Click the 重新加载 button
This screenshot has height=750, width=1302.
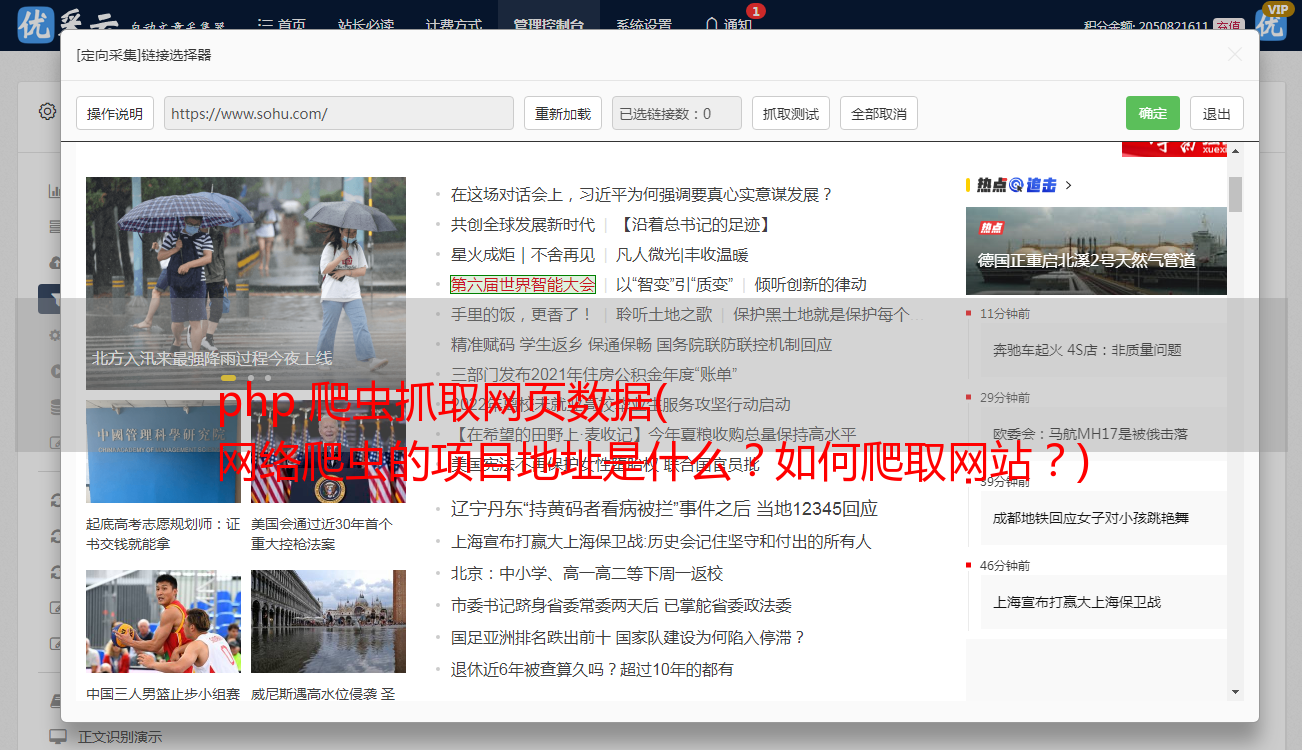pyautogui.click(x=562, y=114)
